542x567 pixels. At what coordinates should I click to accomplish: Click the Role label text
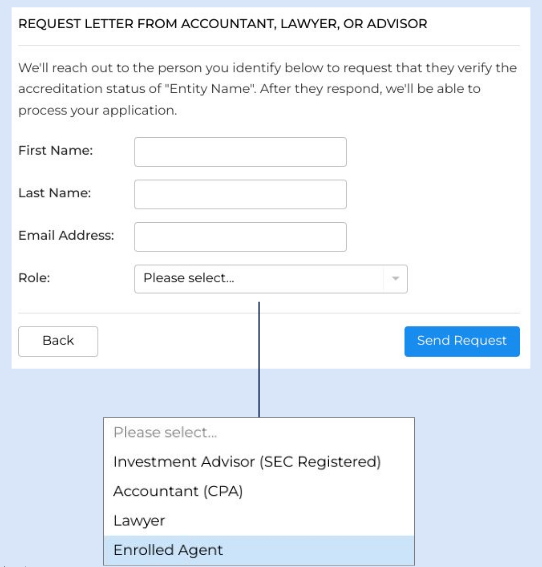[34, 278]
